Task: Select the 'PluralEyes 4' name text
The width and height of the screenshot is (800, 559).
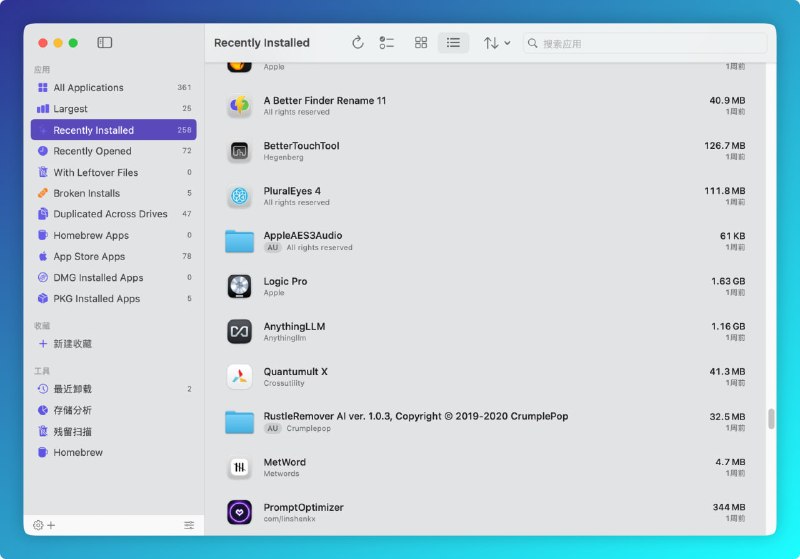Action: [292, 191]
